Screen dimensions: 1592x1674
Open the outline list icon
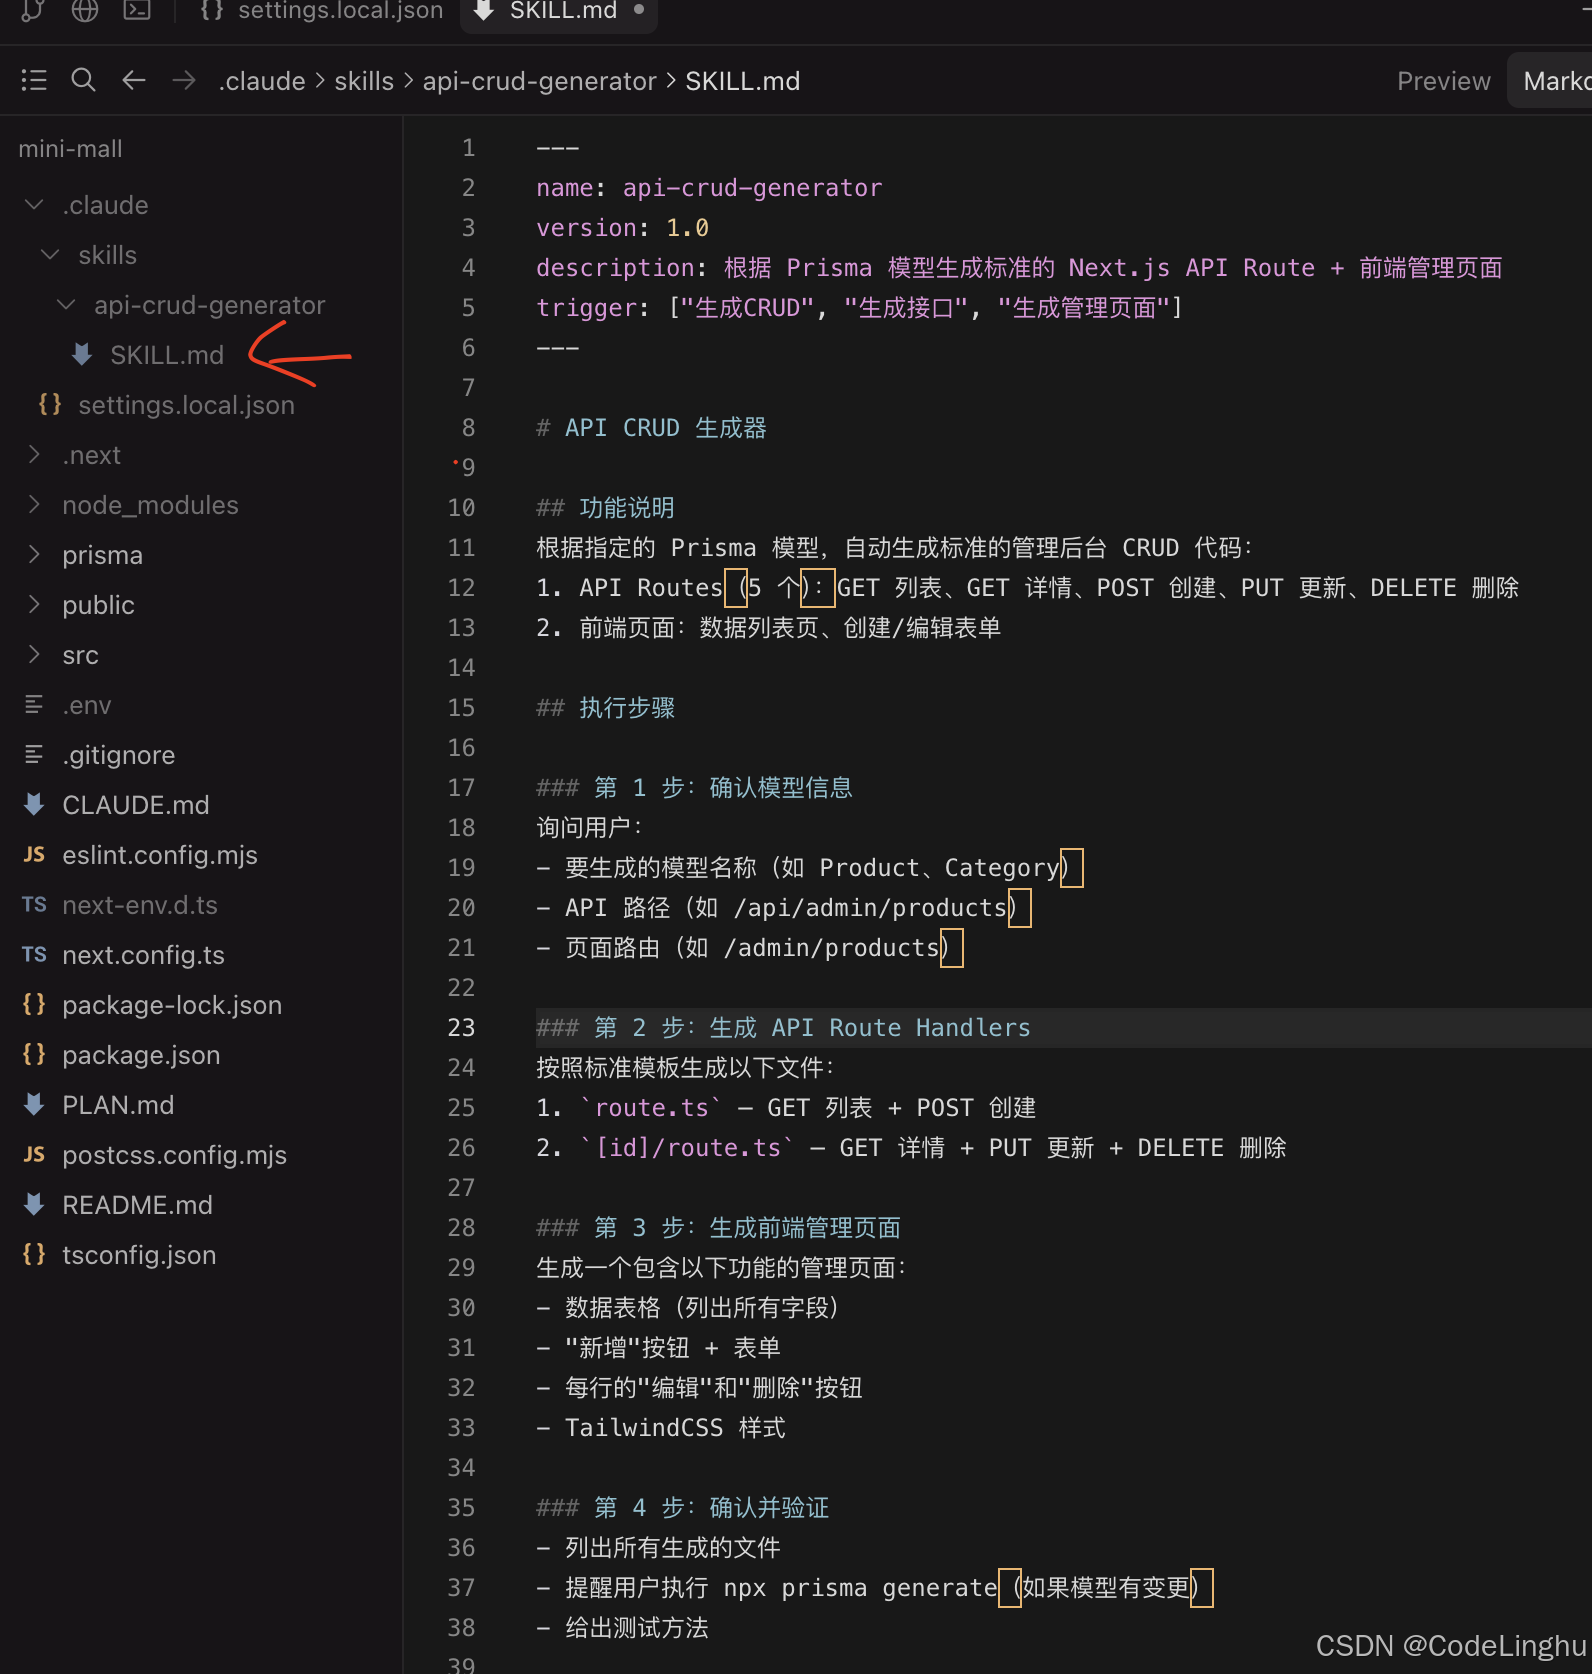34,80
